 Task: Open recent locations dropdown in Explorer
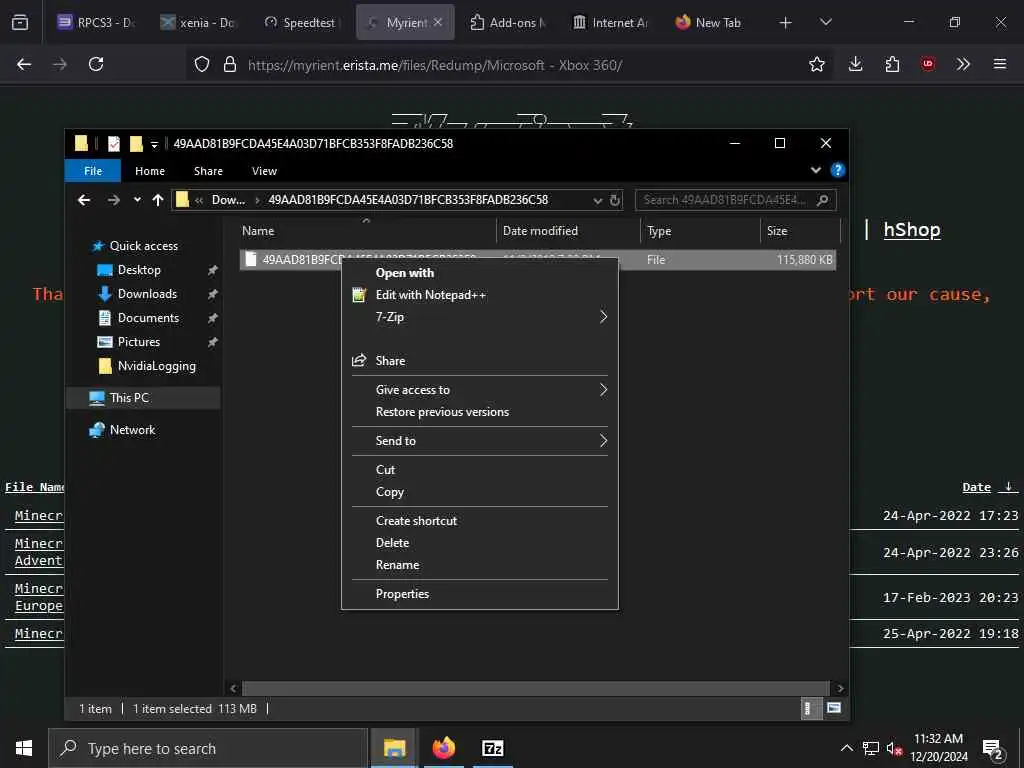[137, 200]
